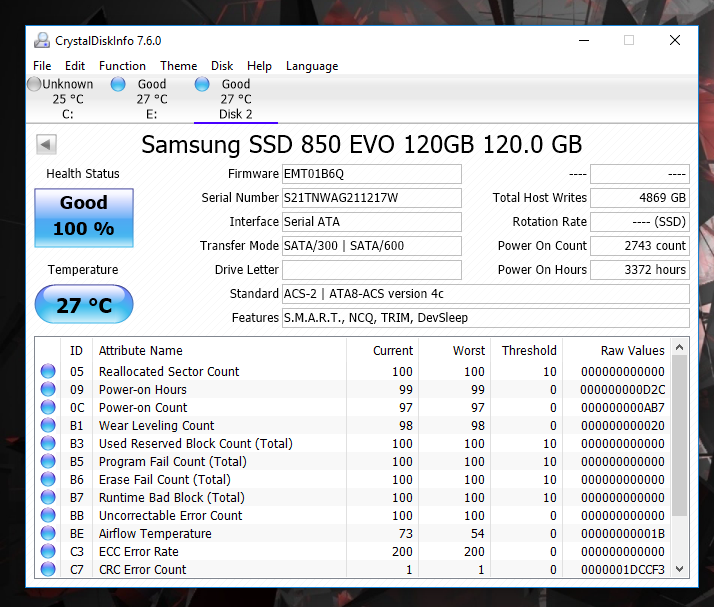Click status orb of Used Reserved Block Count row
This screenshot has width=714, height=607.
(48, 443)
